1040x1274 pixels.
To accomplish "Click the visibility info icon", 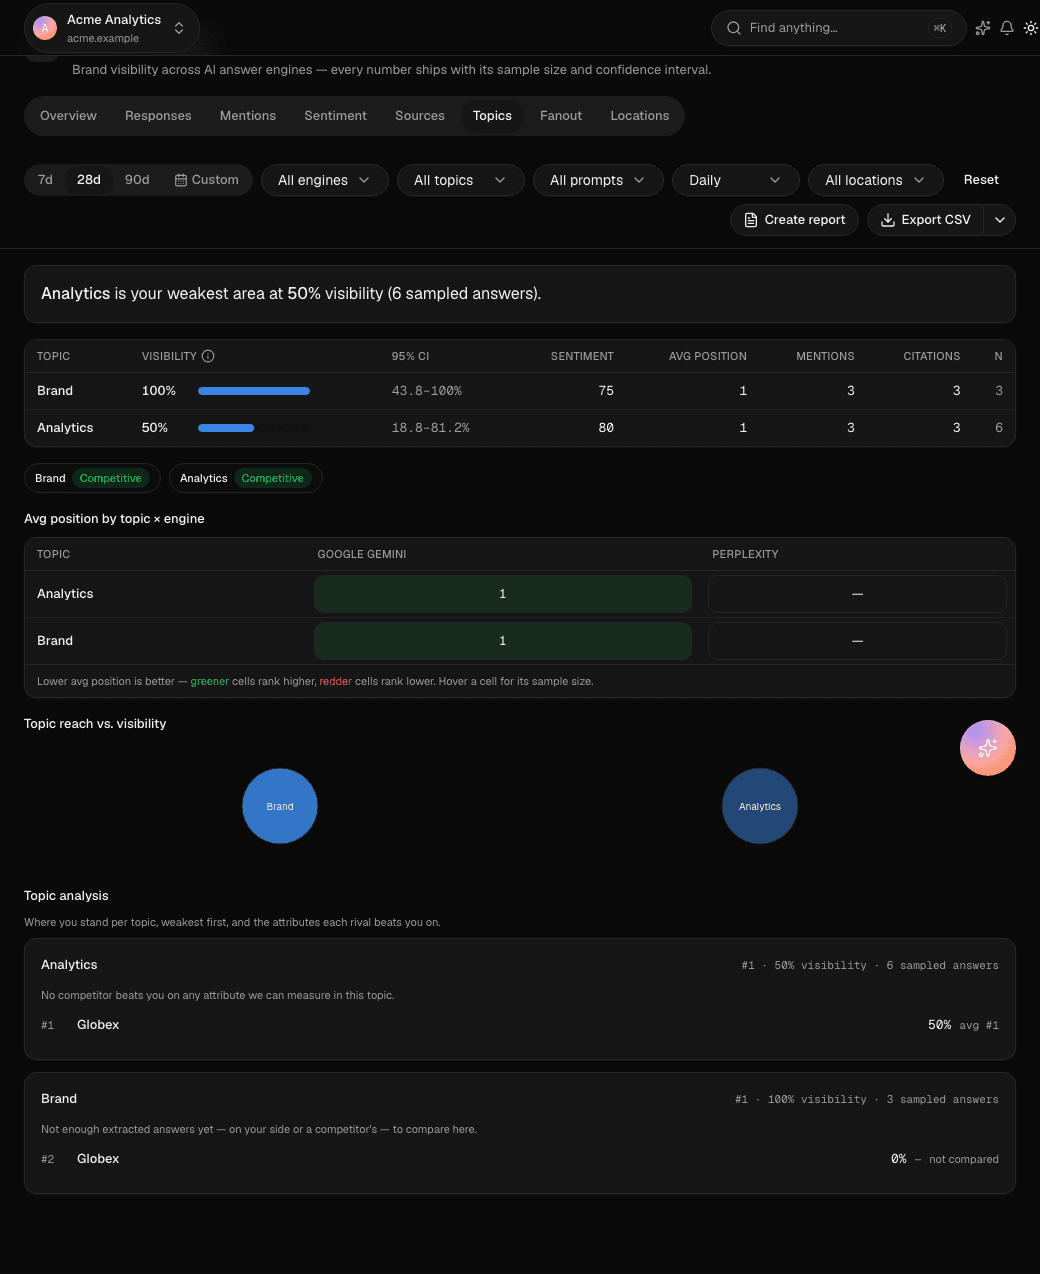I will point(208,356).
